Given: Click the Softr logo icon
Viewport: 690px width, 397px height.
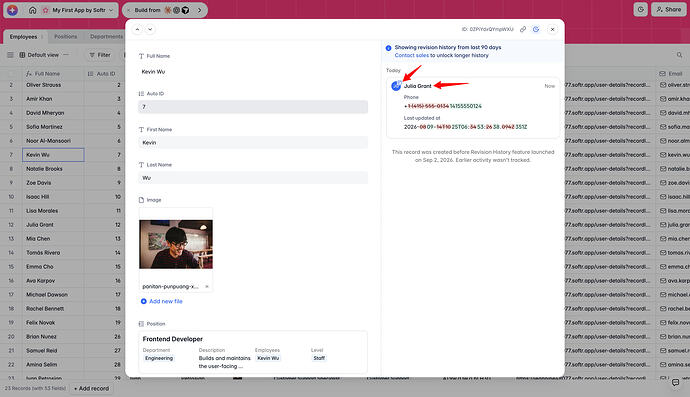Looking at the screenshot, I should [x=12, y=10].
